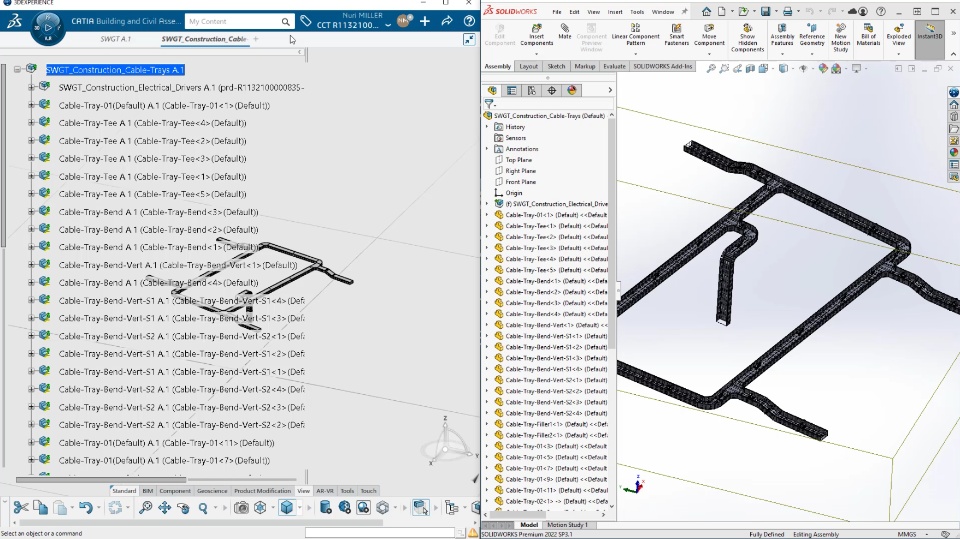Open SOLIDWORKS Insert menu
960x539 pixels.
point(615,12)
